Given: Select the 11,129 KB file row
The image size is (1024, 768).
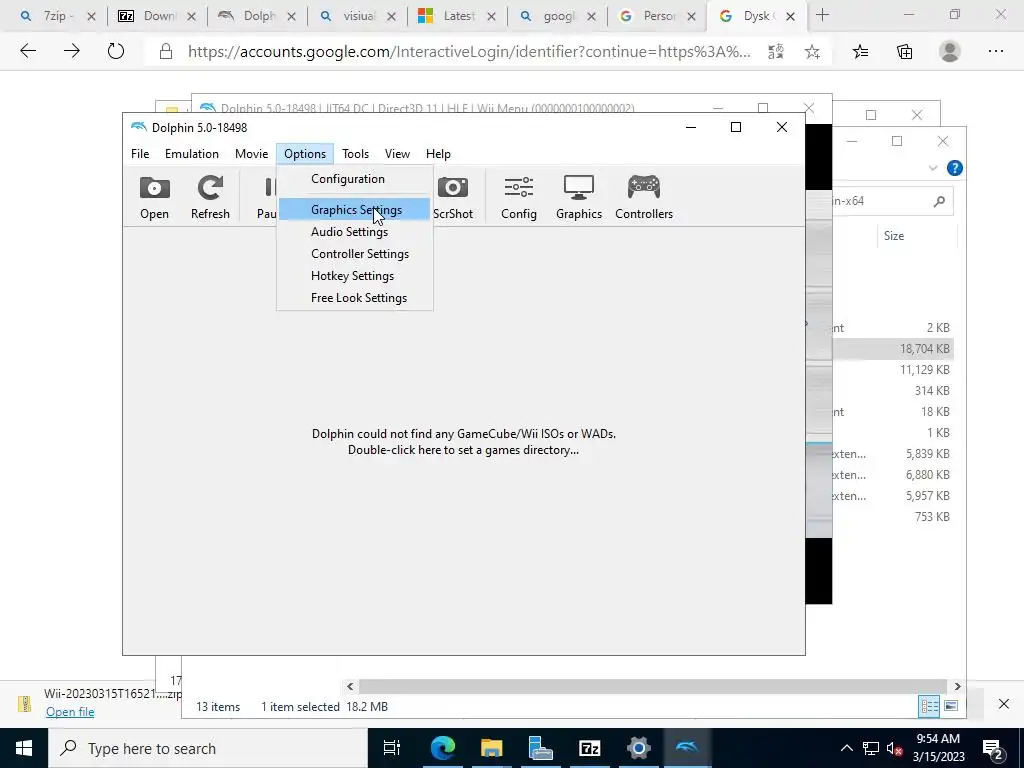Looking at the screenshot, I should 893,370.
